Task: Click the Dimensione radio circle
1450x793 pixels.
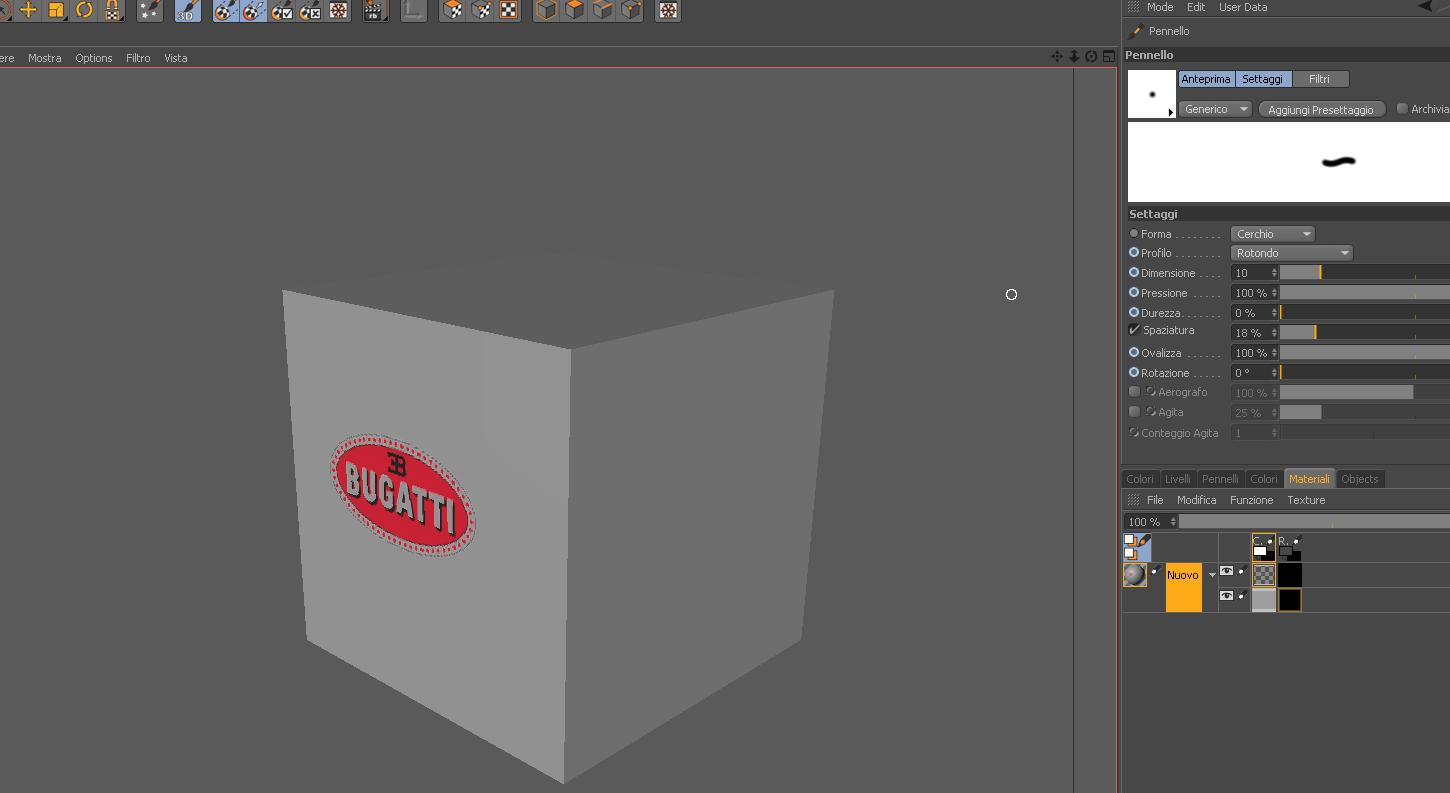Action: coord(1134,272)
